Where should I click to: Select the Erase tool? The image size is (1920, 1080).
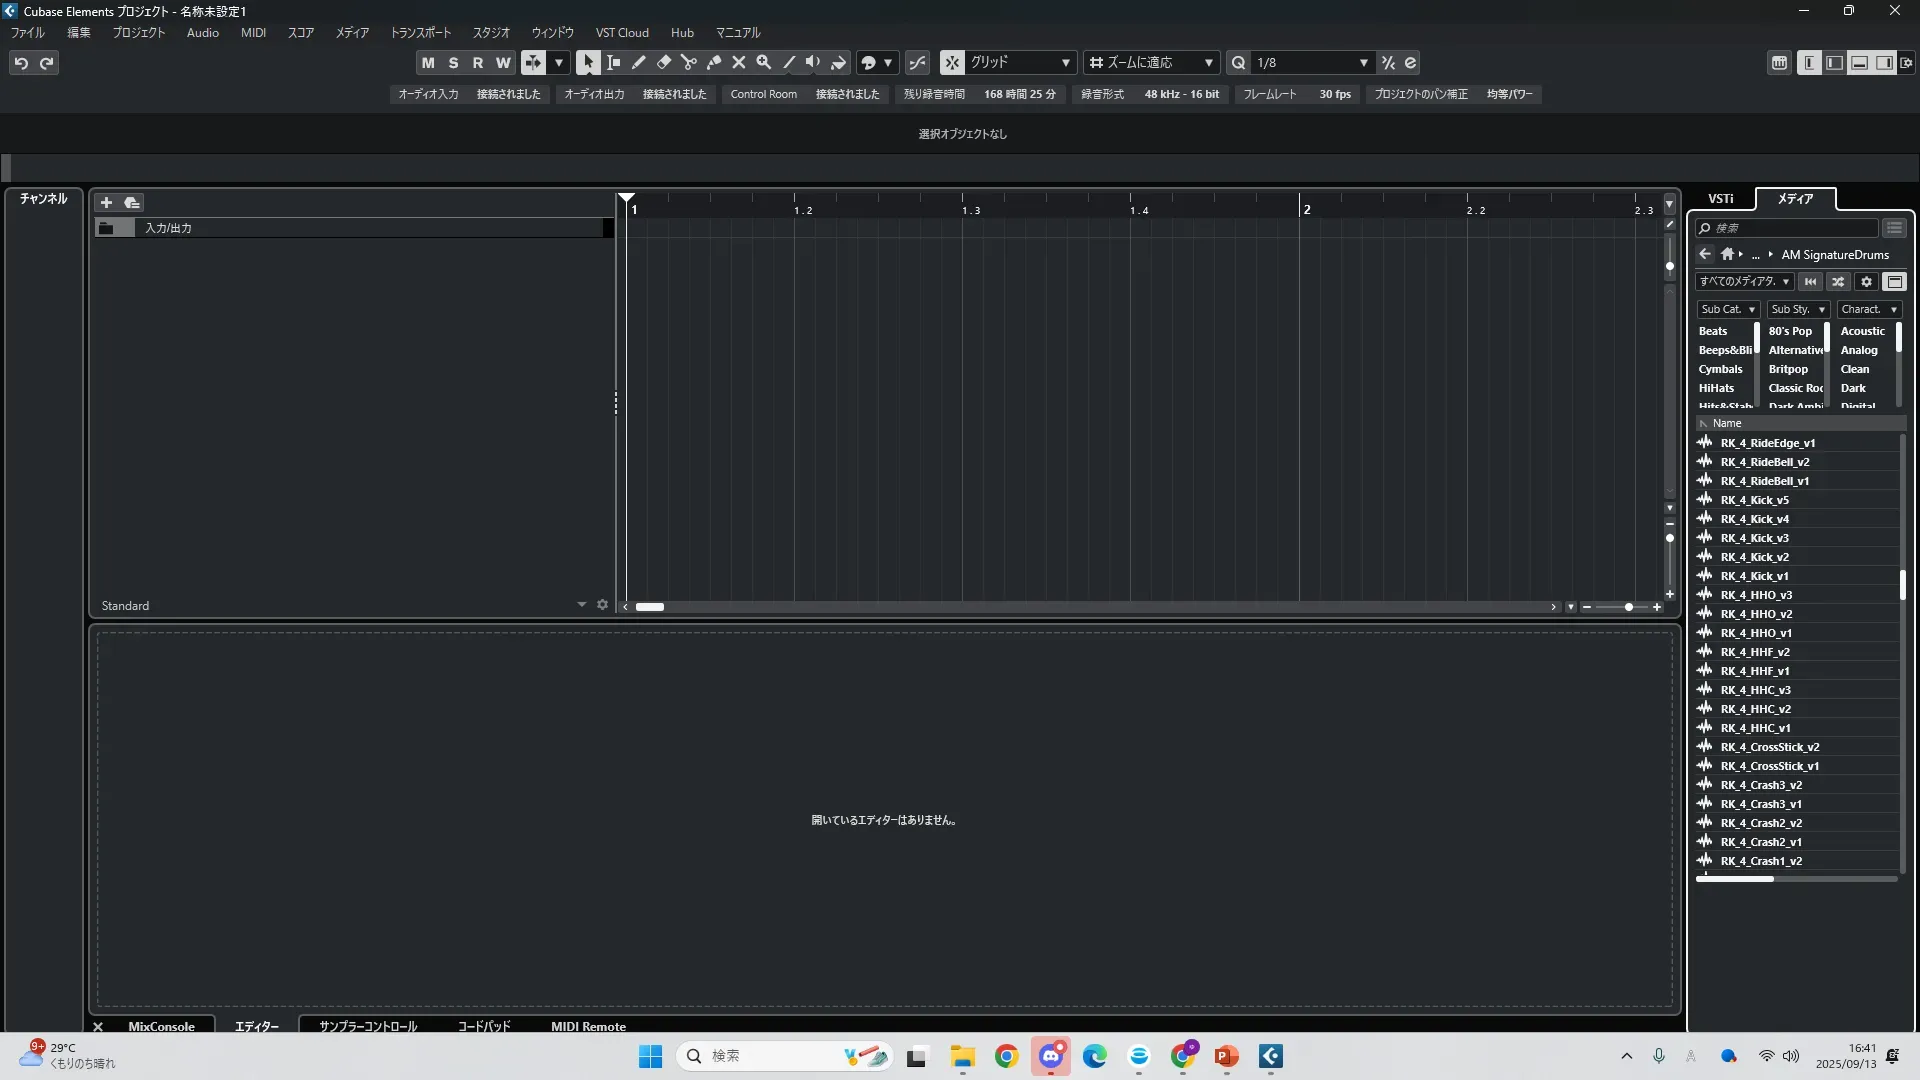tap(664, 63)
